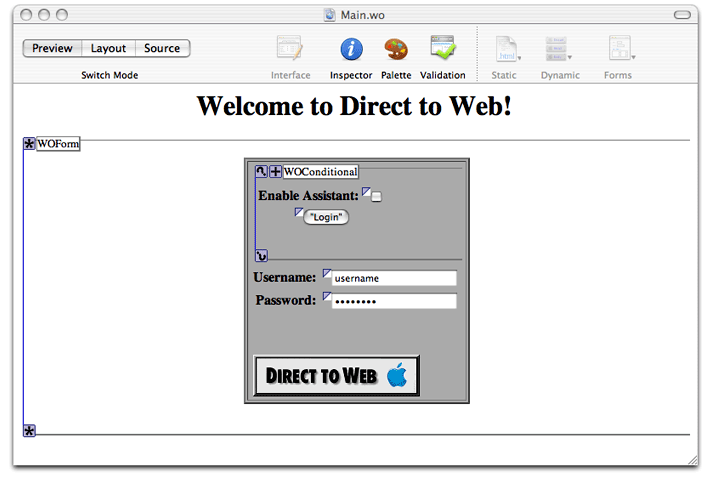Click the WOForm opening tag marker

pyautogui.click(x=29, y=144)
